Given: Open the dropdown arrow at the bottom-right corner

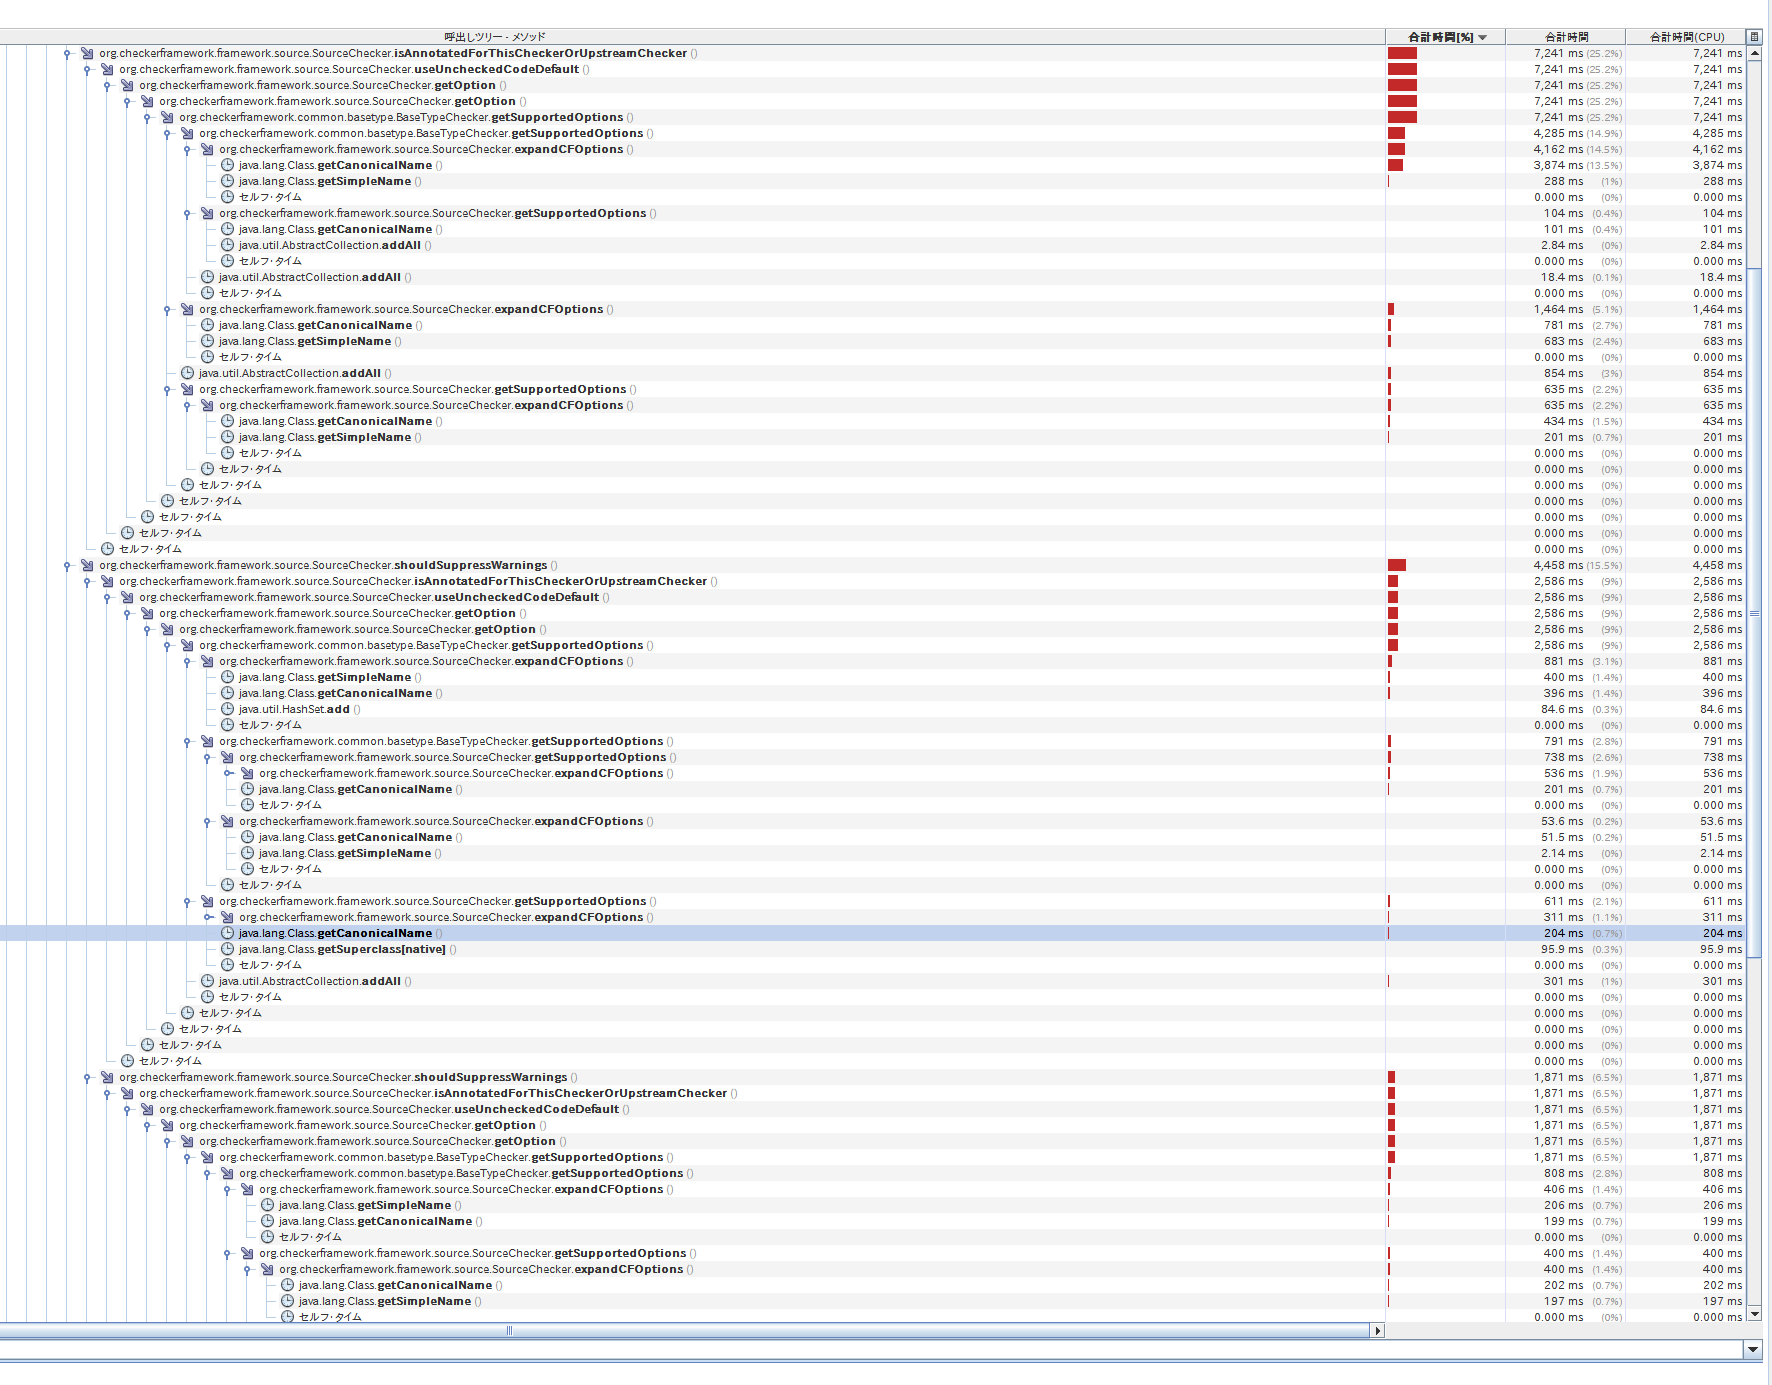Looking at the screenshot, I should click(1752, 1349).
